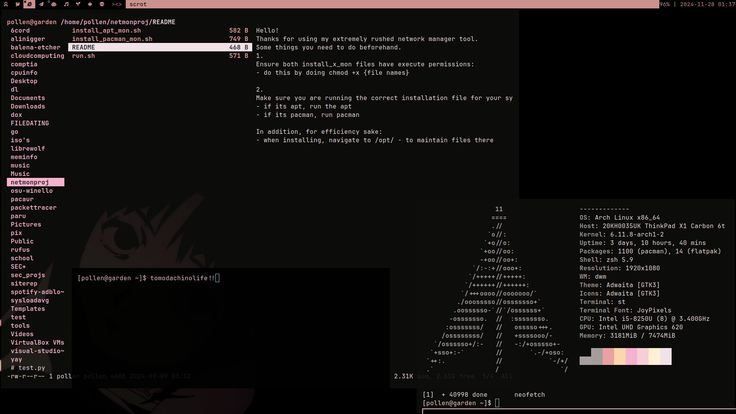The image size is (736, 414).
Task: Click the /home/pollen/netmonproj/README path header
Action: 118,22
